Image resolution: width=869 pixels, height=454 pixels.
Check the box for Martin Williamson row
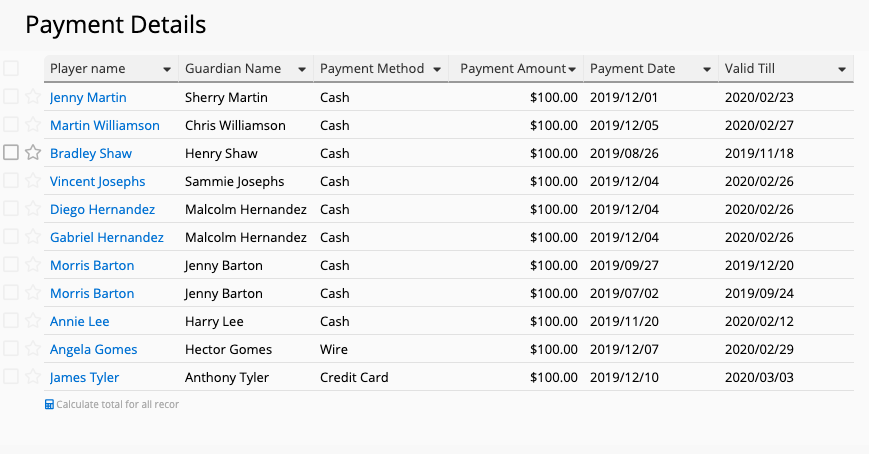[11, 125]
